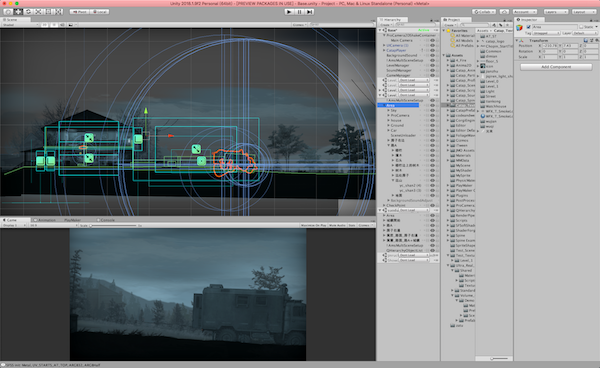Select the Hand tool in toolbar
Screen dimensions: 600x368
click(8, 12)
